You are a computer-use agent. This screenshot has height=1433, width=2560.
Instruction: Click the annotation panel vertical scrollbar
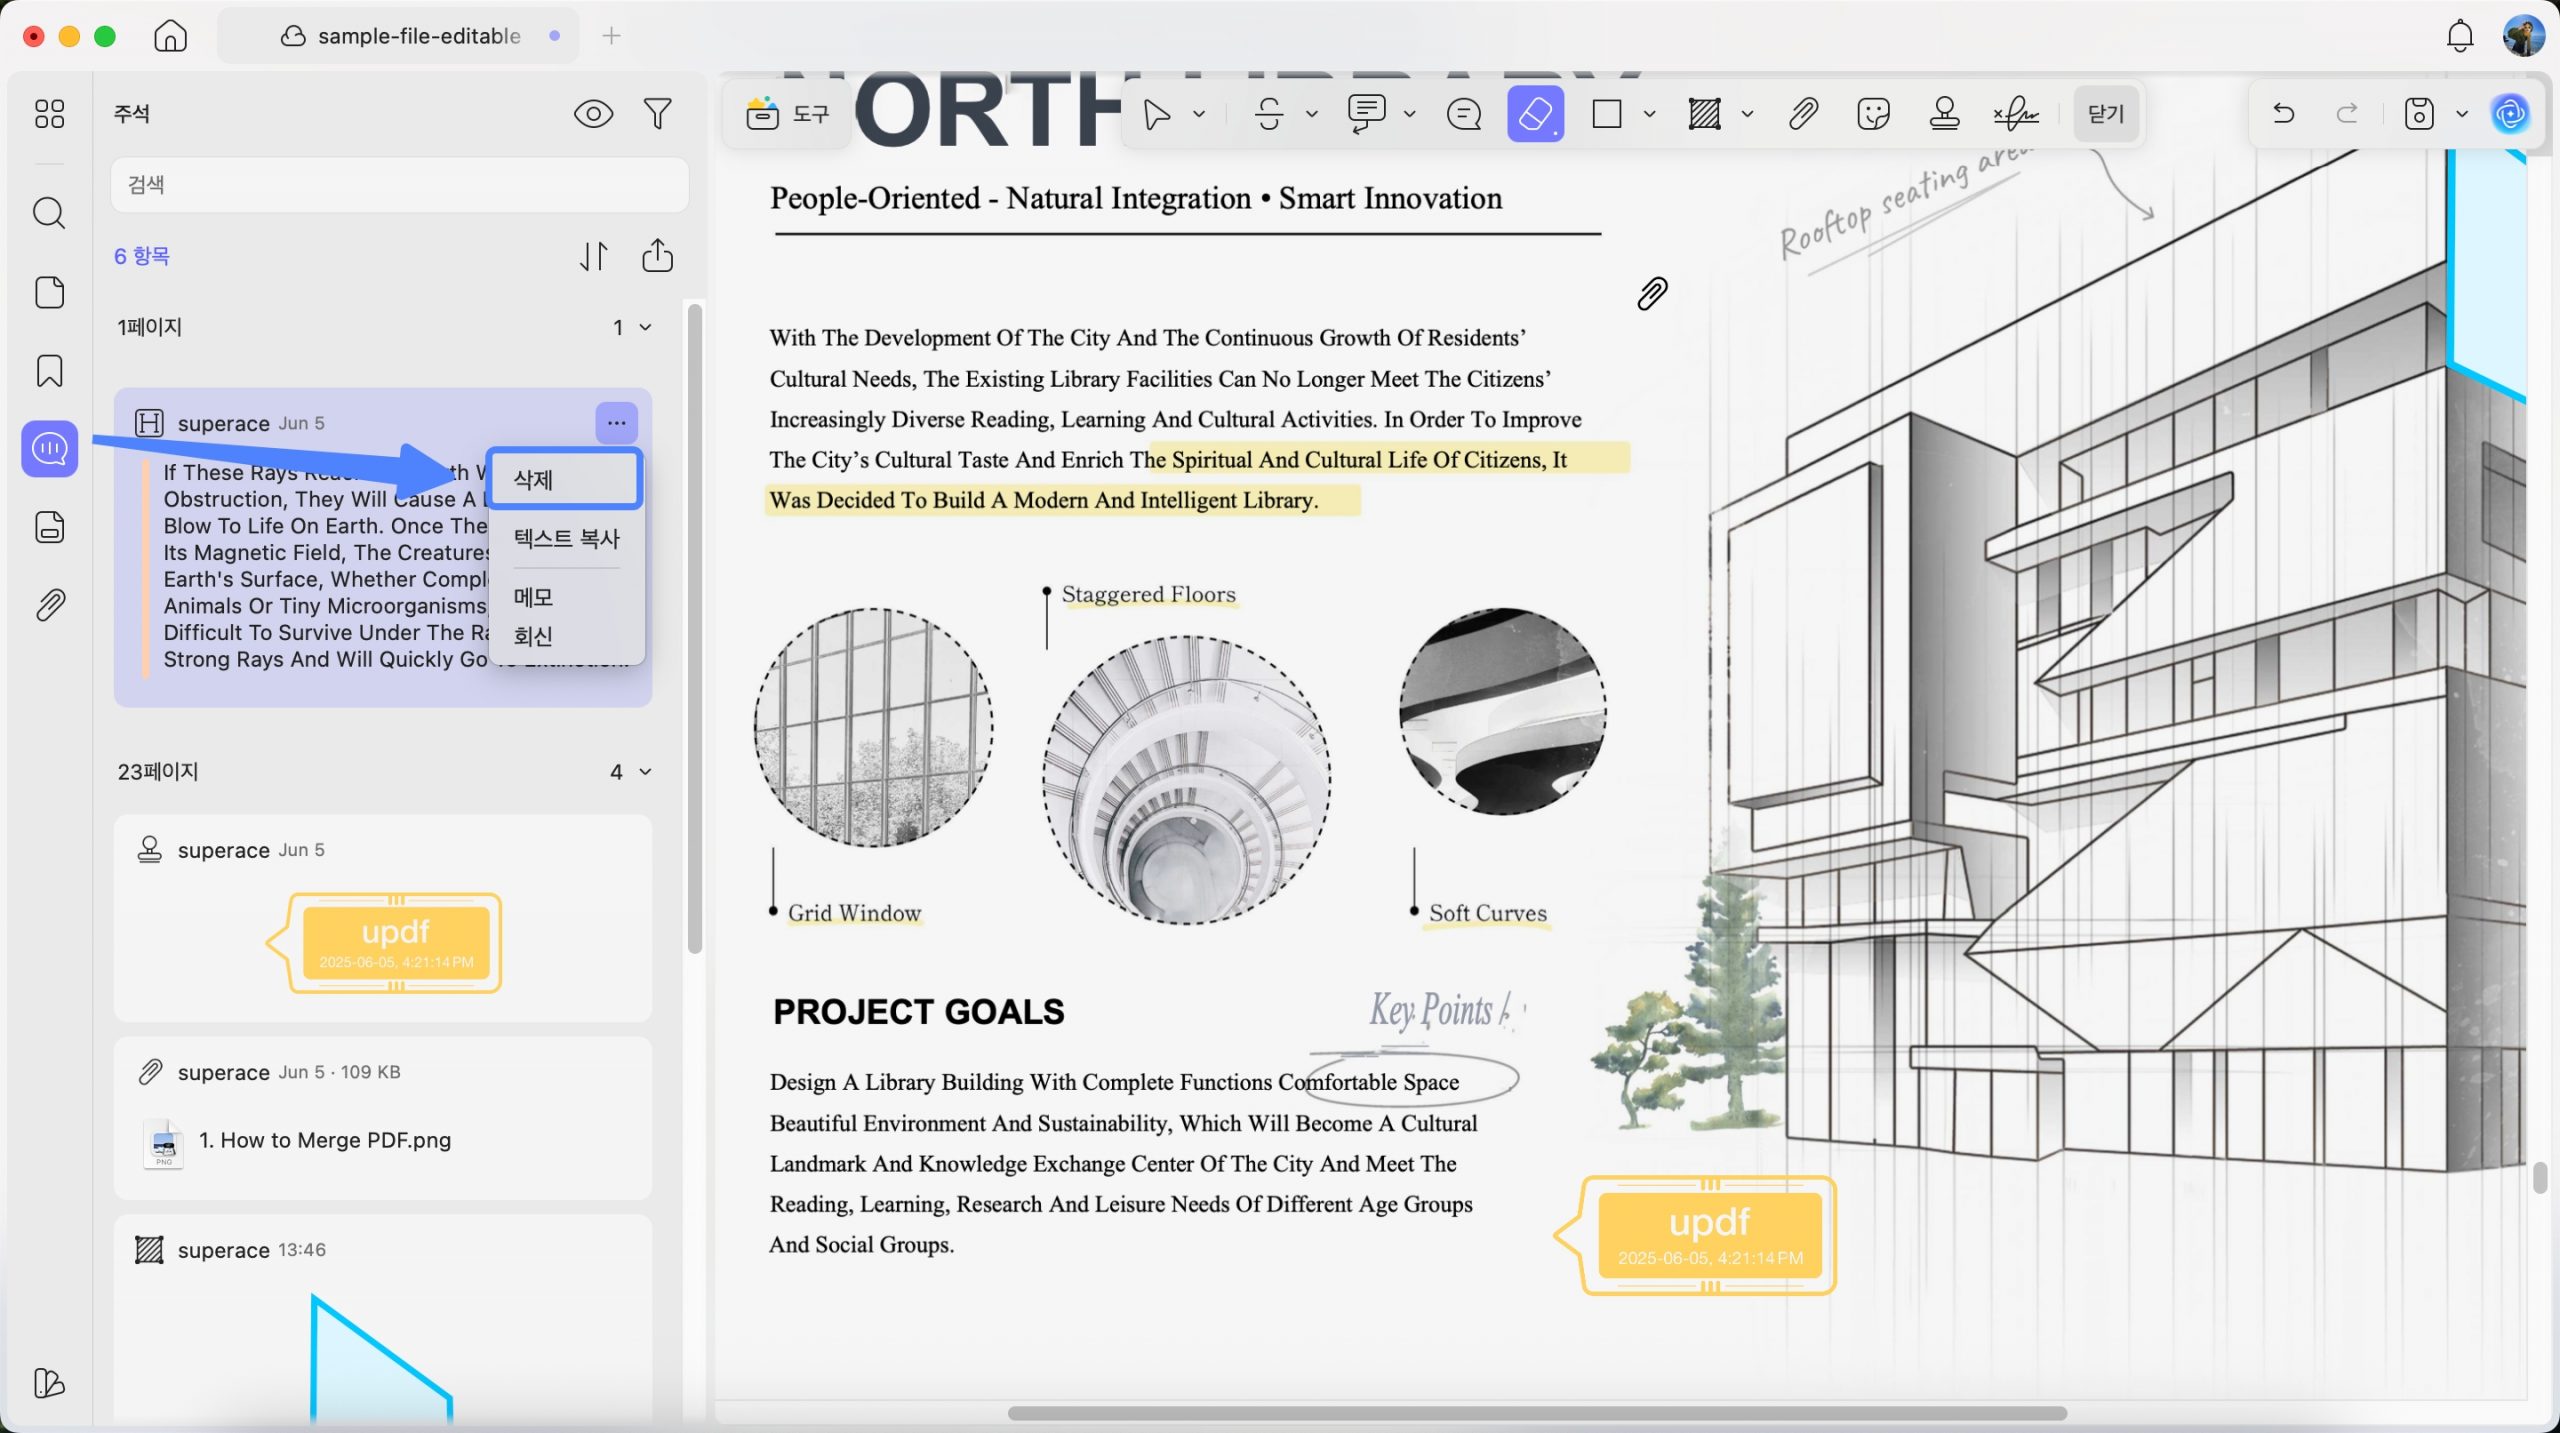pyautogui.click(x=695, y=630)
